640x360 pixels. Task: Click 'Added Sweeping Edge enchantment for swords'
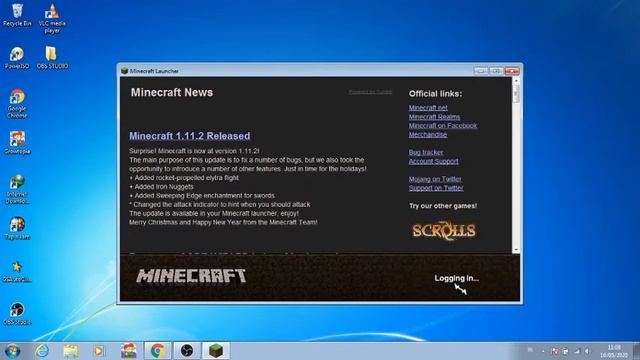tap(202, 196)
